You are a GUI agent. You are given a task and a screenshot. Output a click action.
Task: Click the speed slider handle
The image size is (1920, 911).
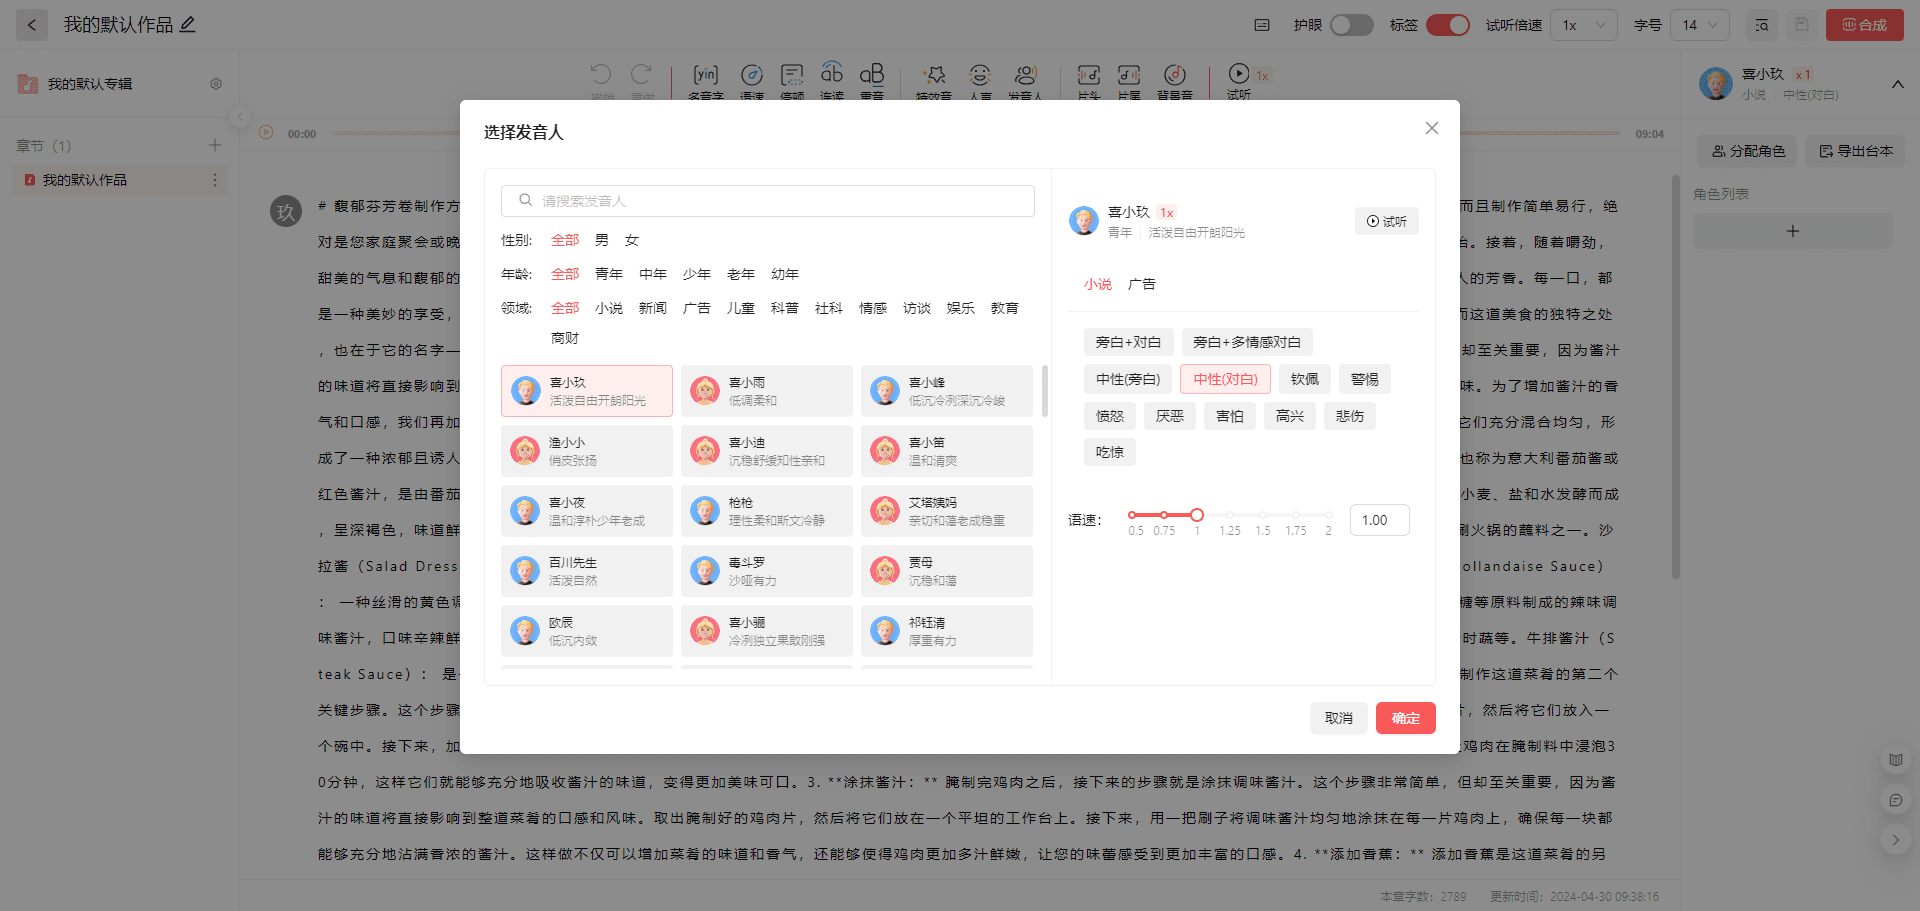tap(1197, 515)
